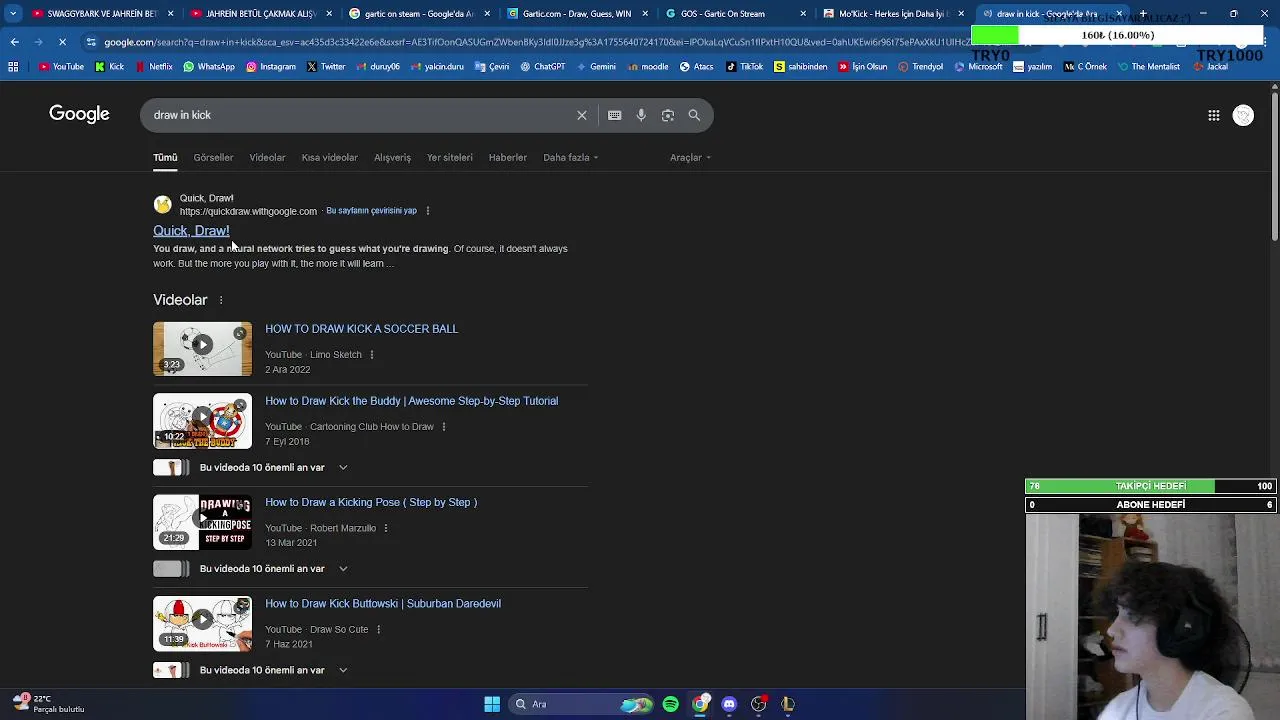Open League of Legends from the taskbar
Screen dimensions: 1280x720
pyautogui.click(x=788, y=704)
